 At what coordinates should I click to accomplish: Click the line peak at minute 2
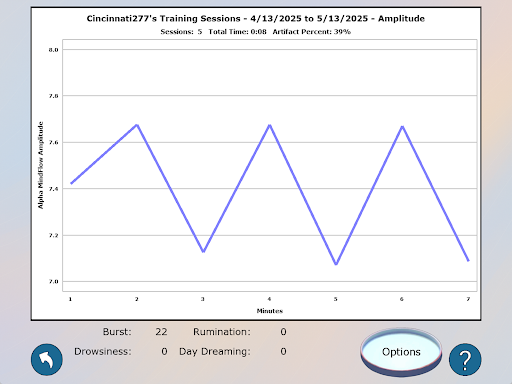(137, 125)
